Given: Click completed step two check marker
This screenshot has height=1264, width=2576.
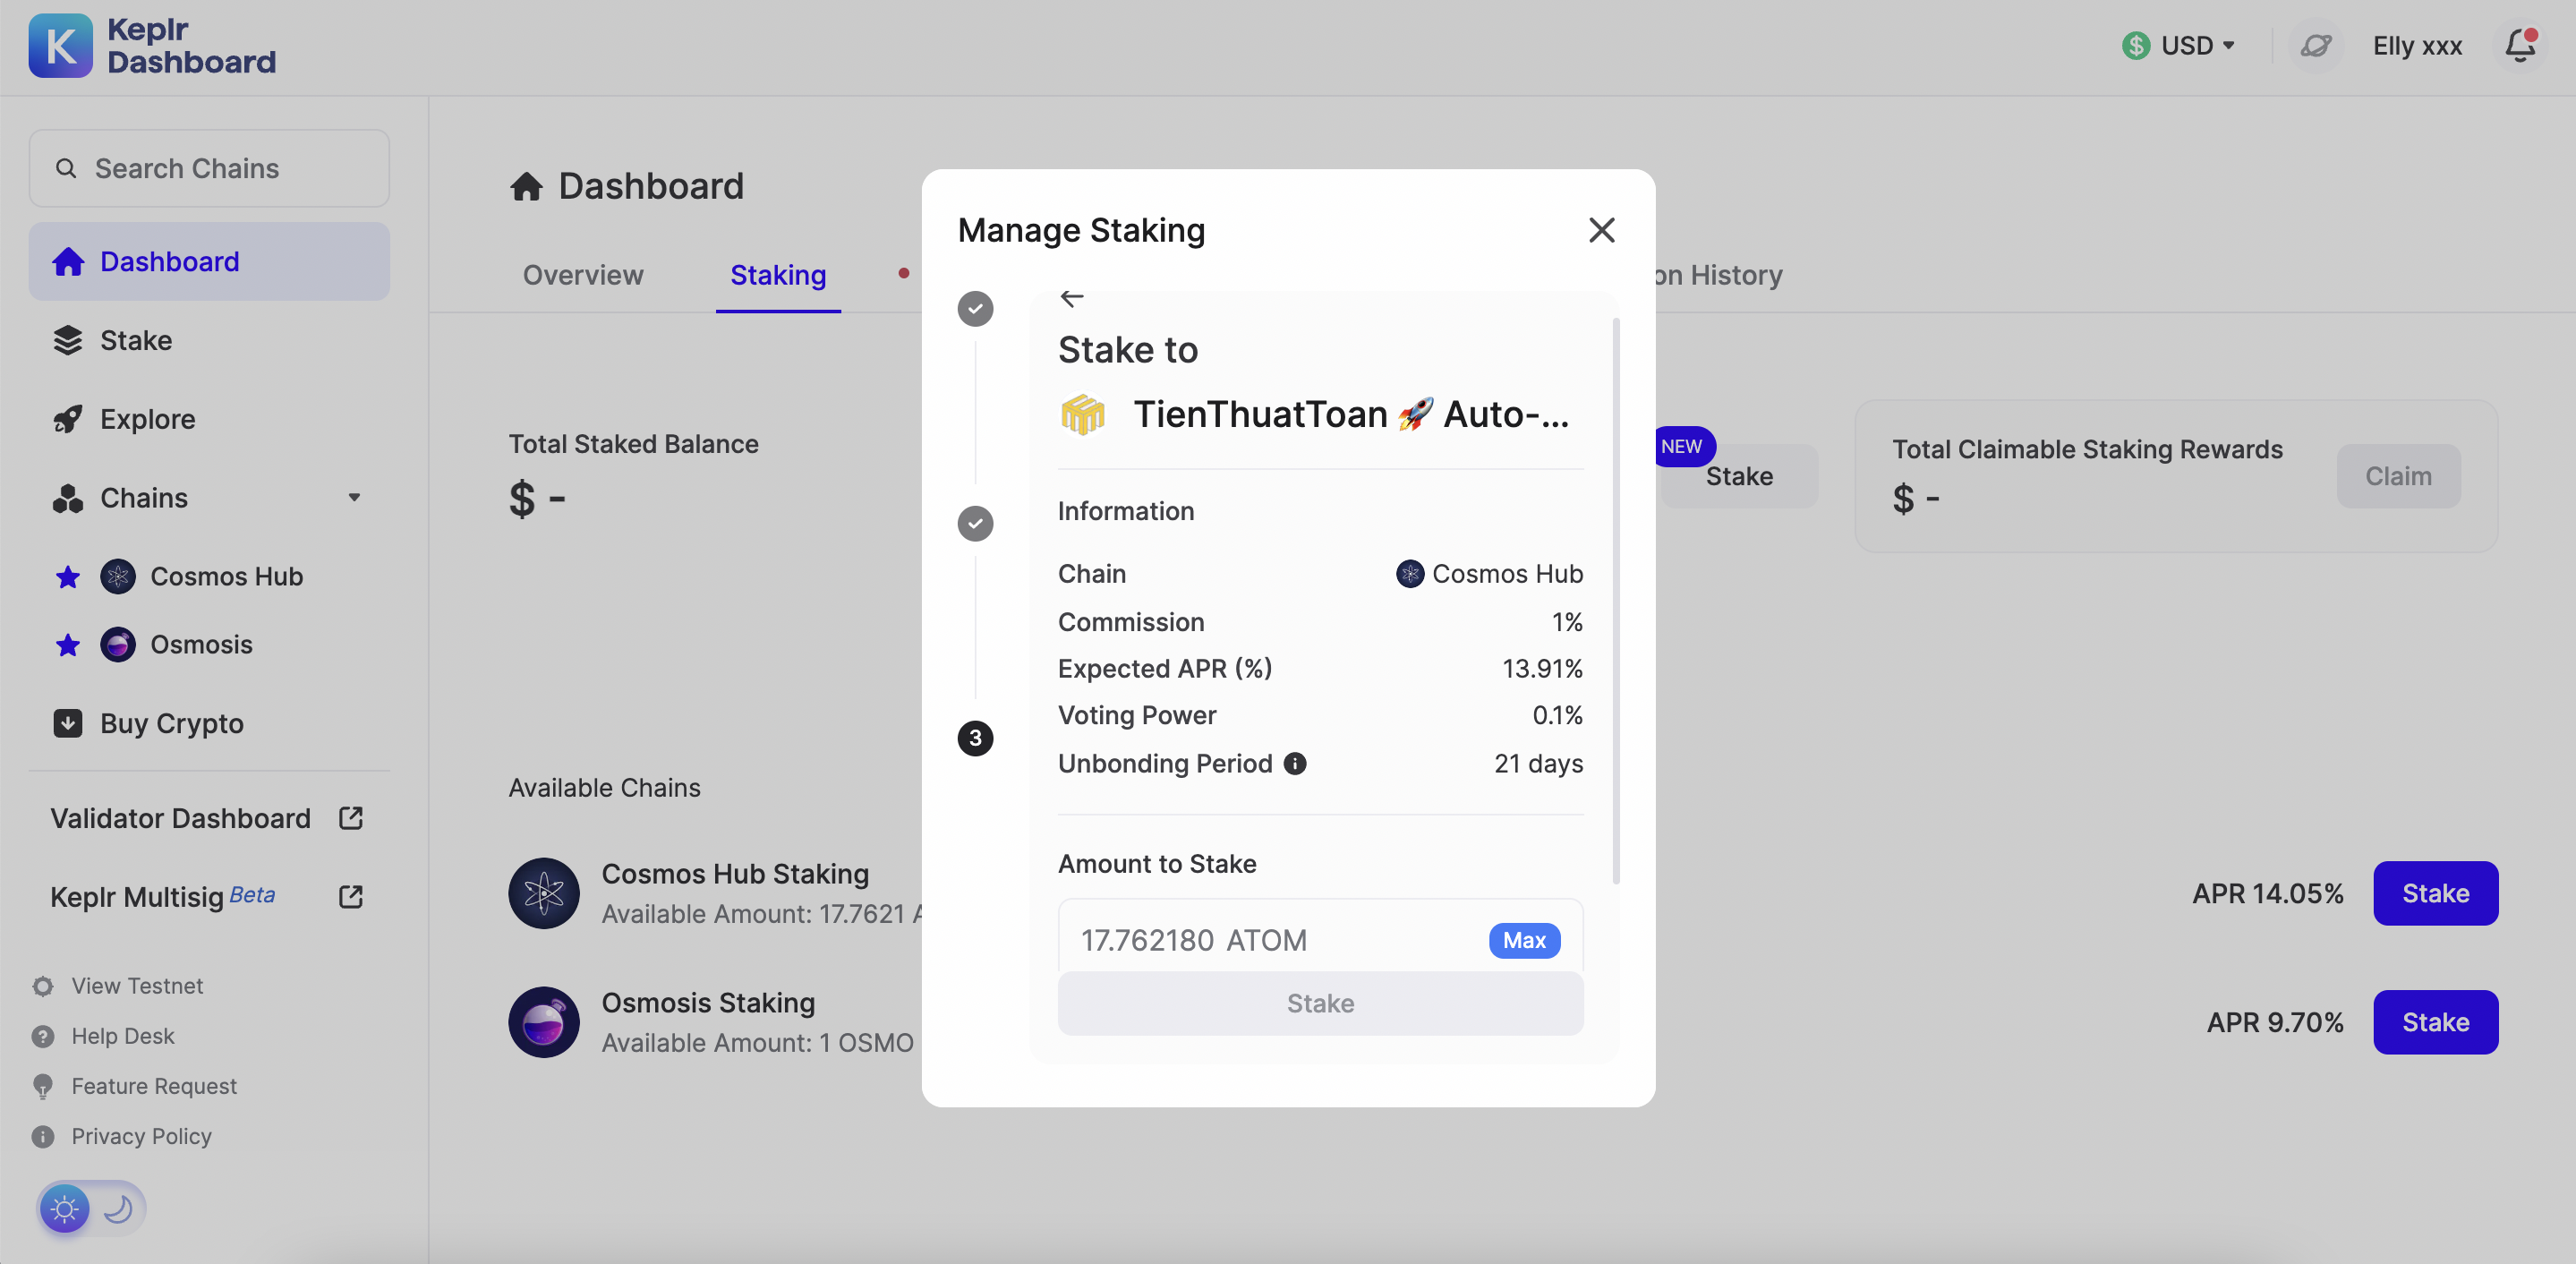Looking at the screenshot, I should [x=975, y=523].
